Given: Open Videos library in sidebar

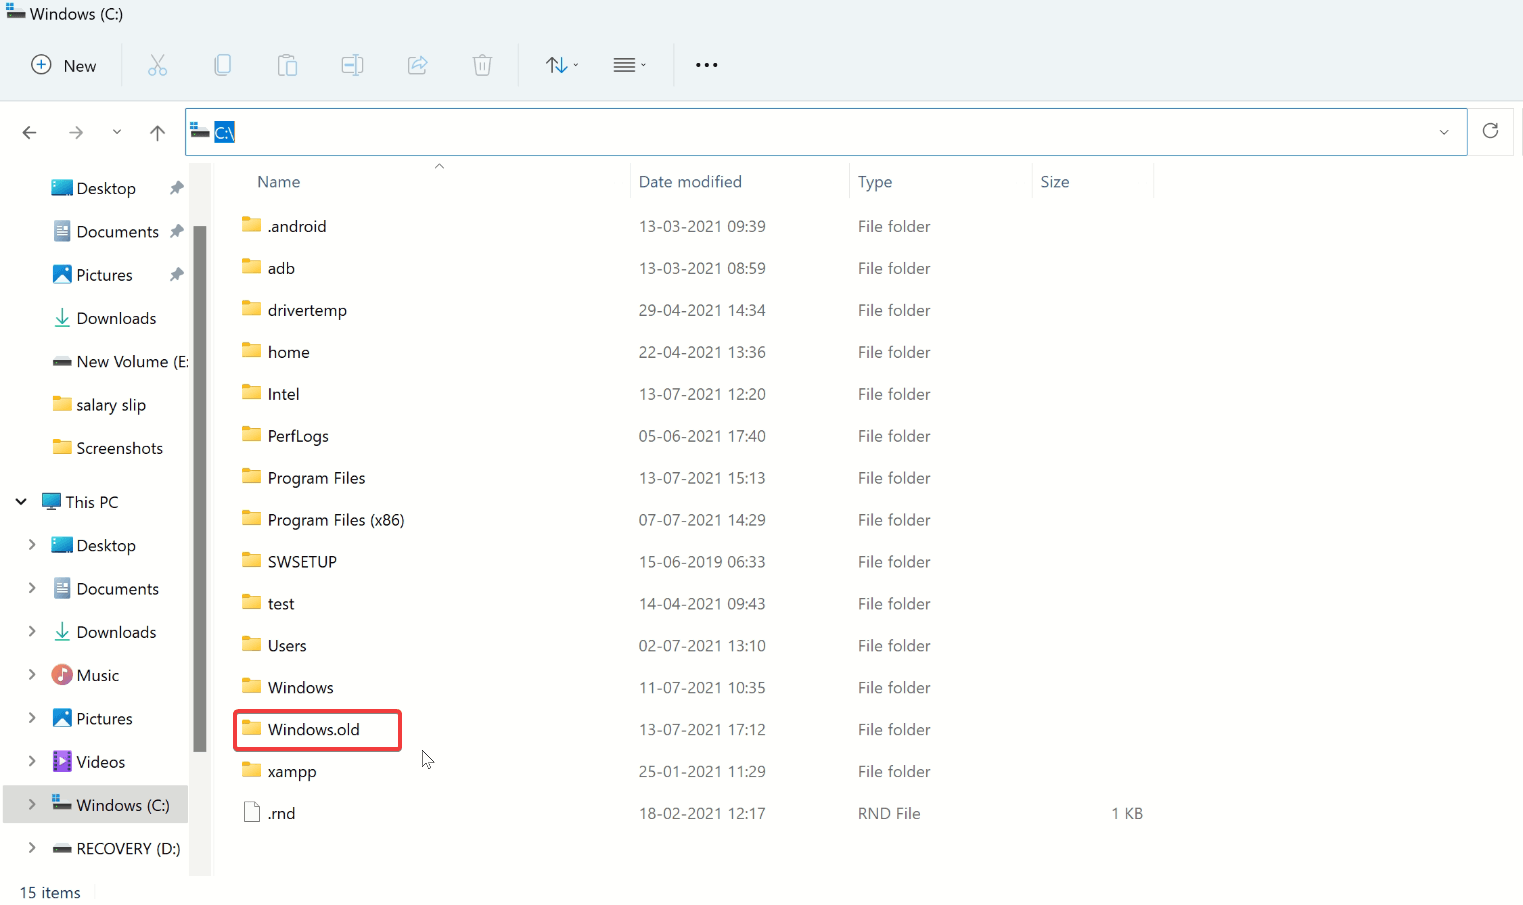Looking at the screenshot, I should pos(101,762).
